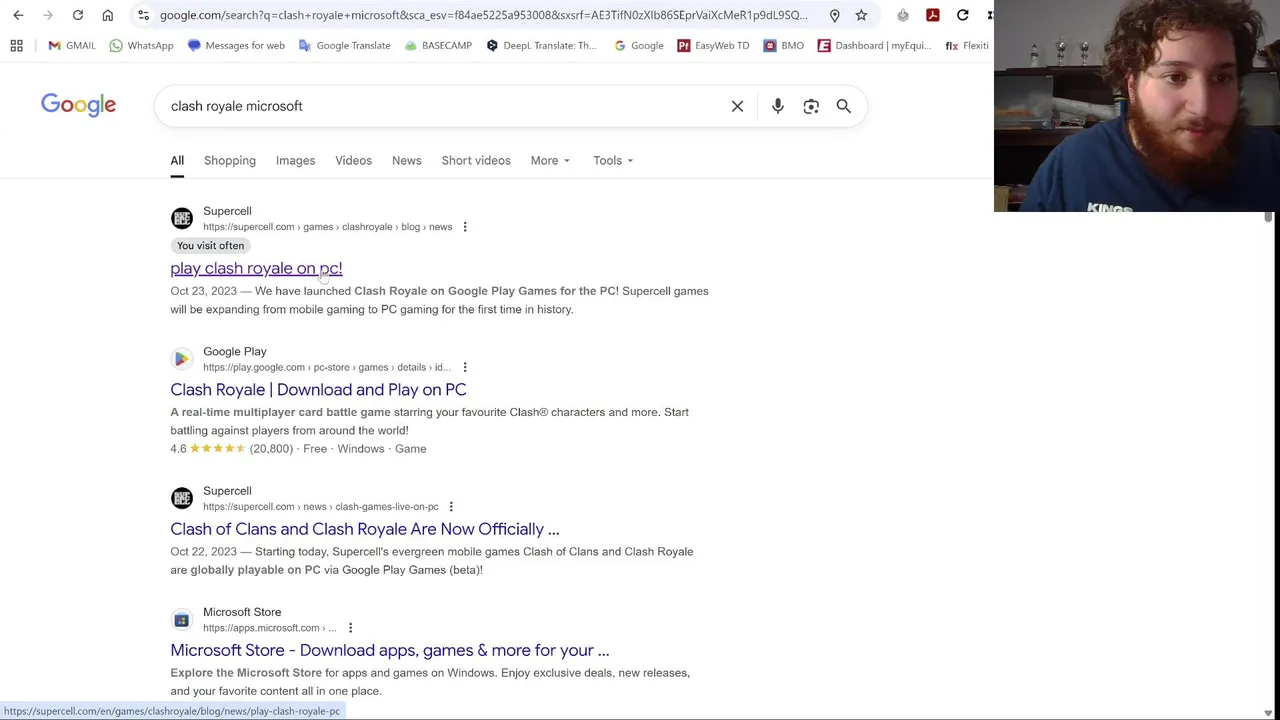Screen dimensions: 1280x720
Task: Open 'Clash of Clans and Clash Royale Are Now Officially' result
Action: click(x=364, y=529)
